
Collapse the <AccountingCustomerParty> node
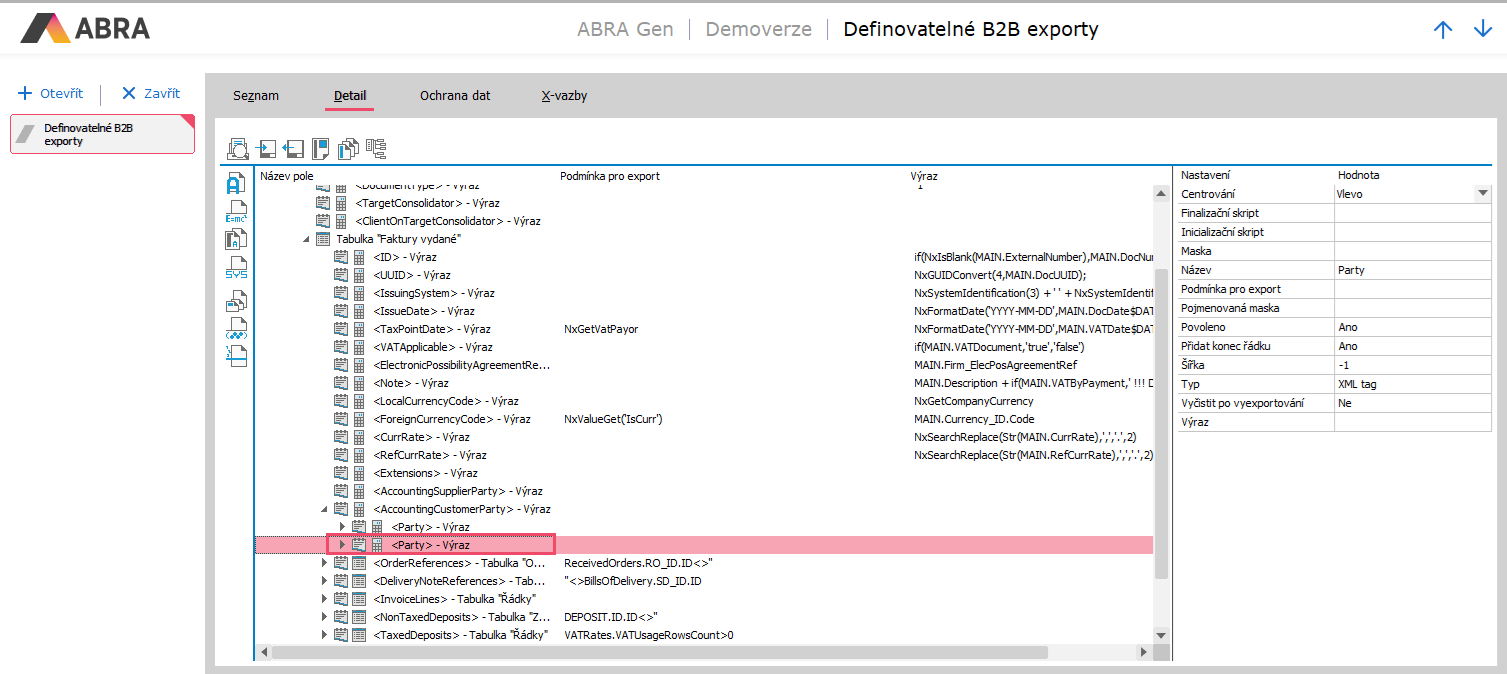coord(324,509)
